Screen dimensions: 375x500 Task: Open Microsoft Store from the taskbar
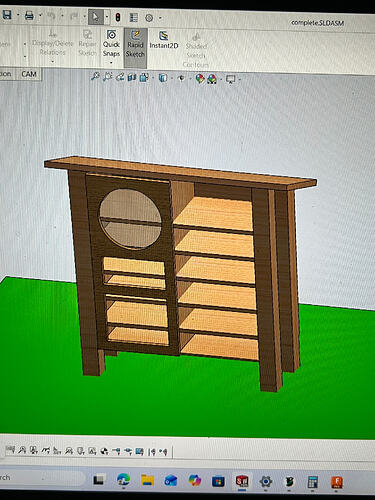tap(219, 481)
